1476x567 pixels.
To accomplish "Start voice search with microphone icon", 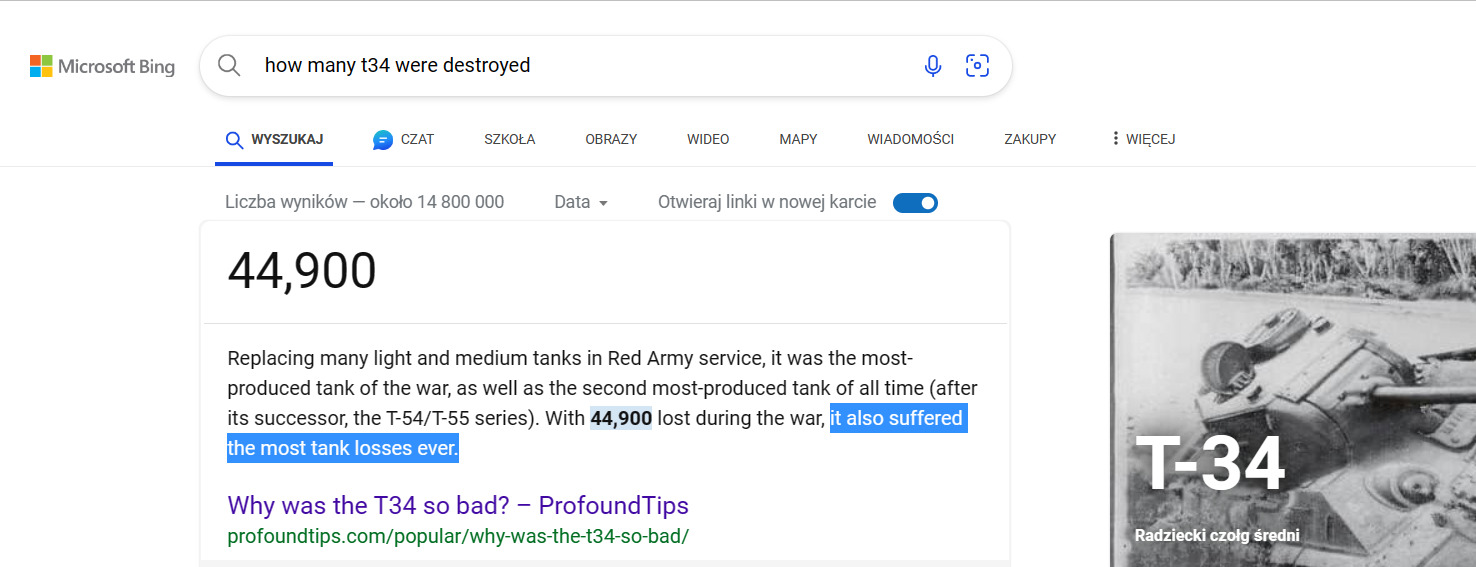I will pyautogui.click(x=932, y=66).
